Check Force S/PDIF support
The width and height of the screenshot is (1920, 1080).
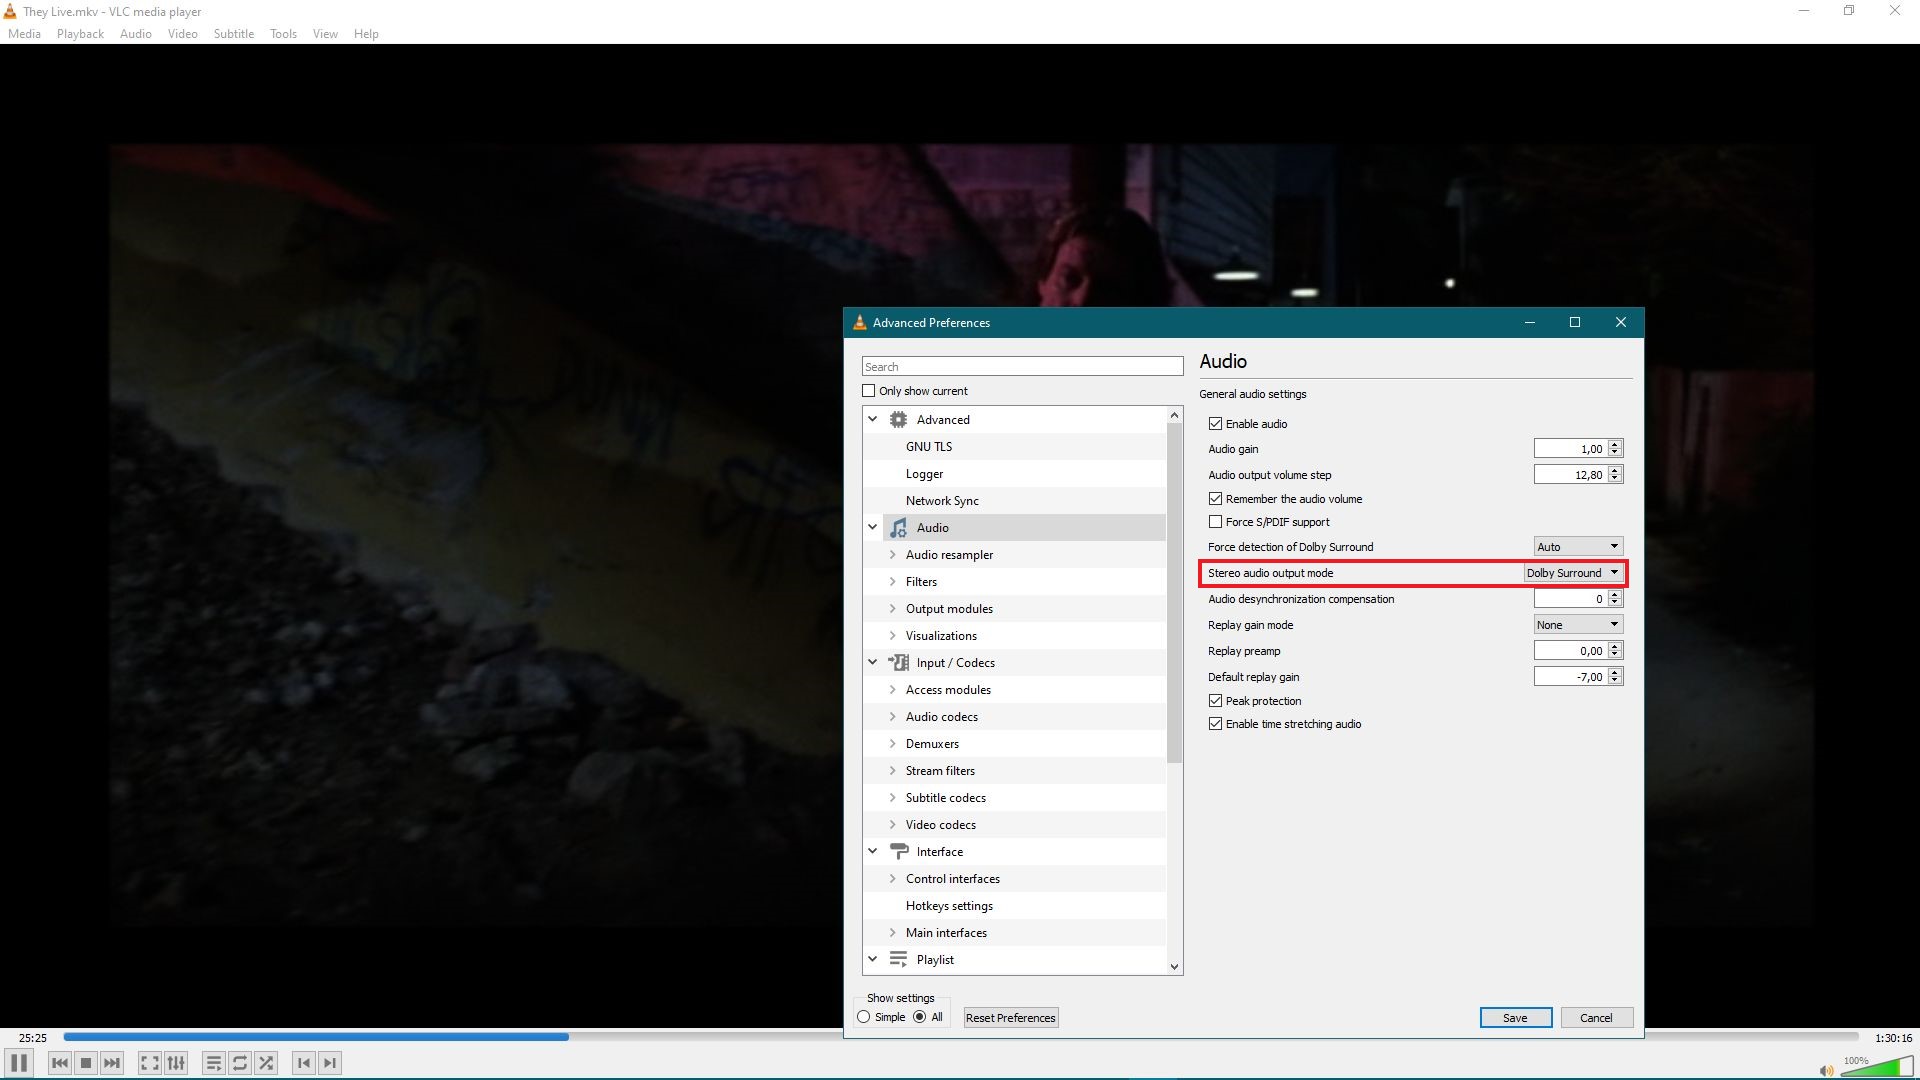pos(1215,522)
